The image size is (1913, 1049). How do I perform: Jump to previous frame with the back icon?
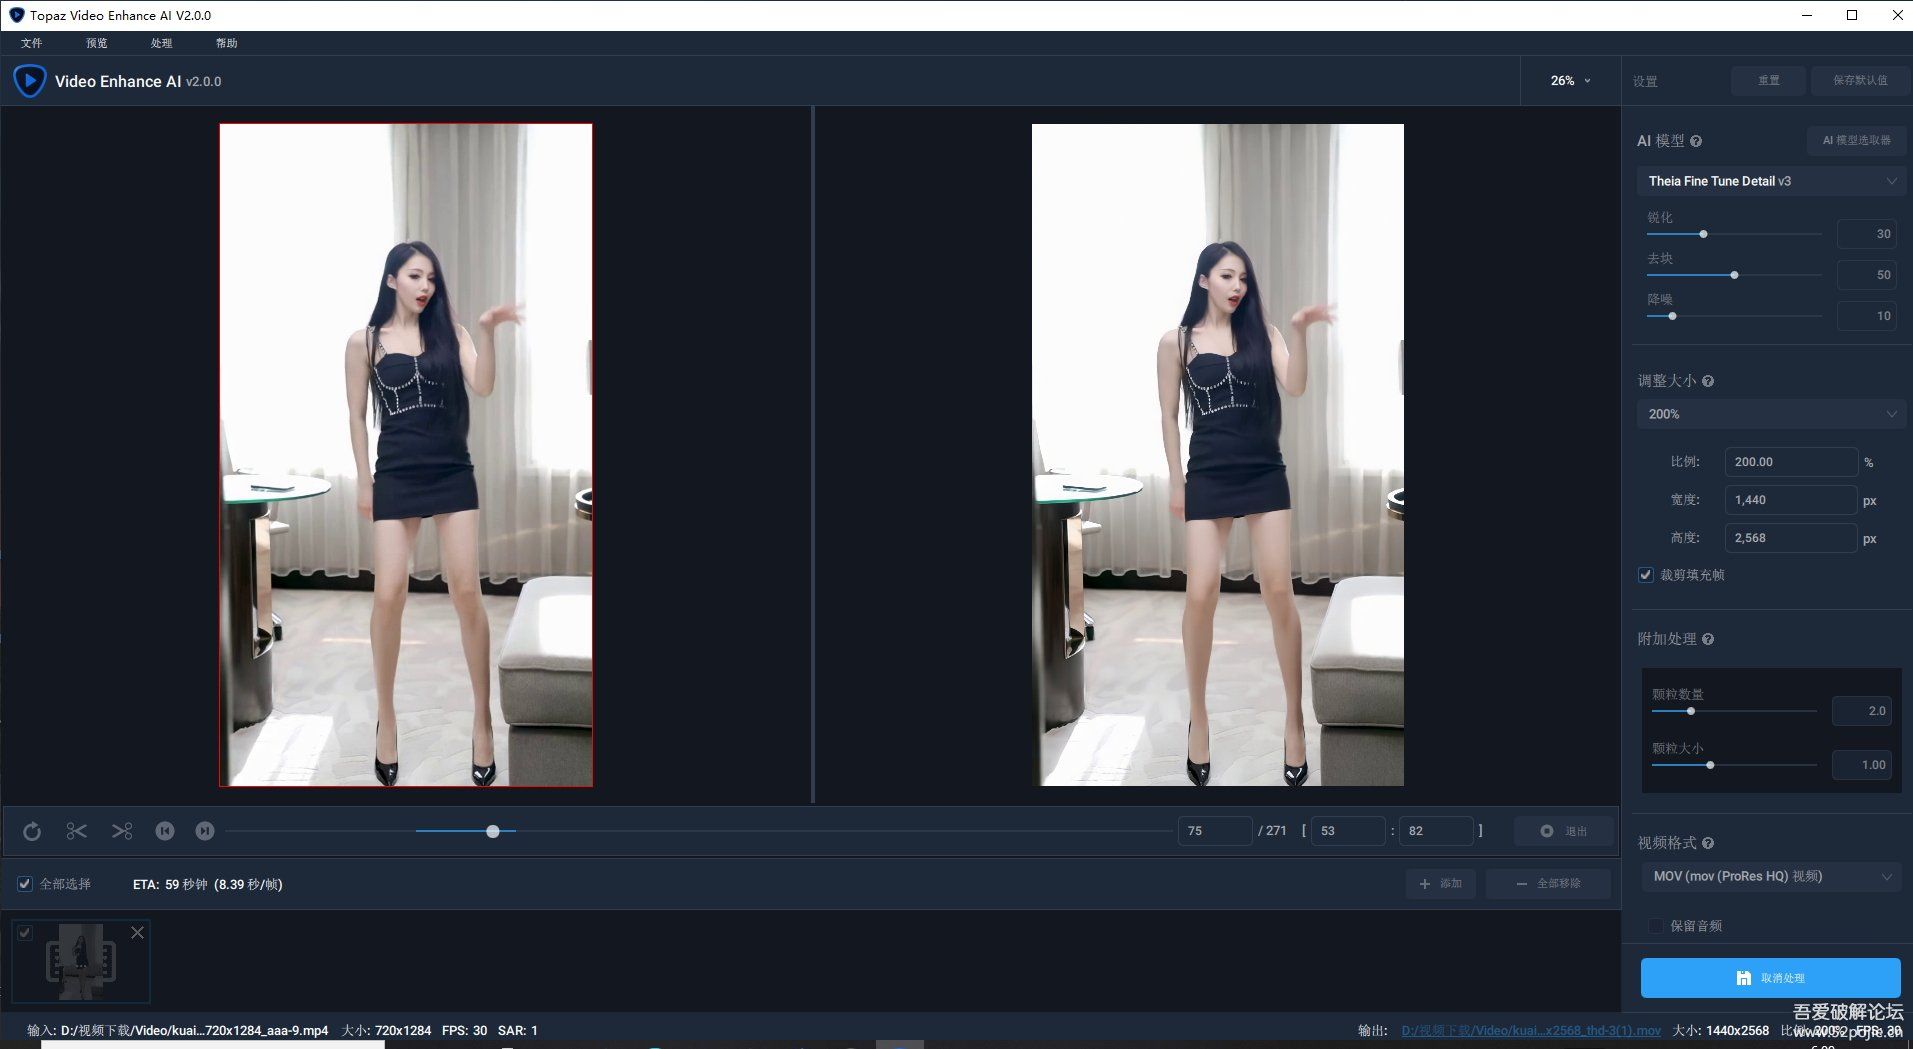164,831
